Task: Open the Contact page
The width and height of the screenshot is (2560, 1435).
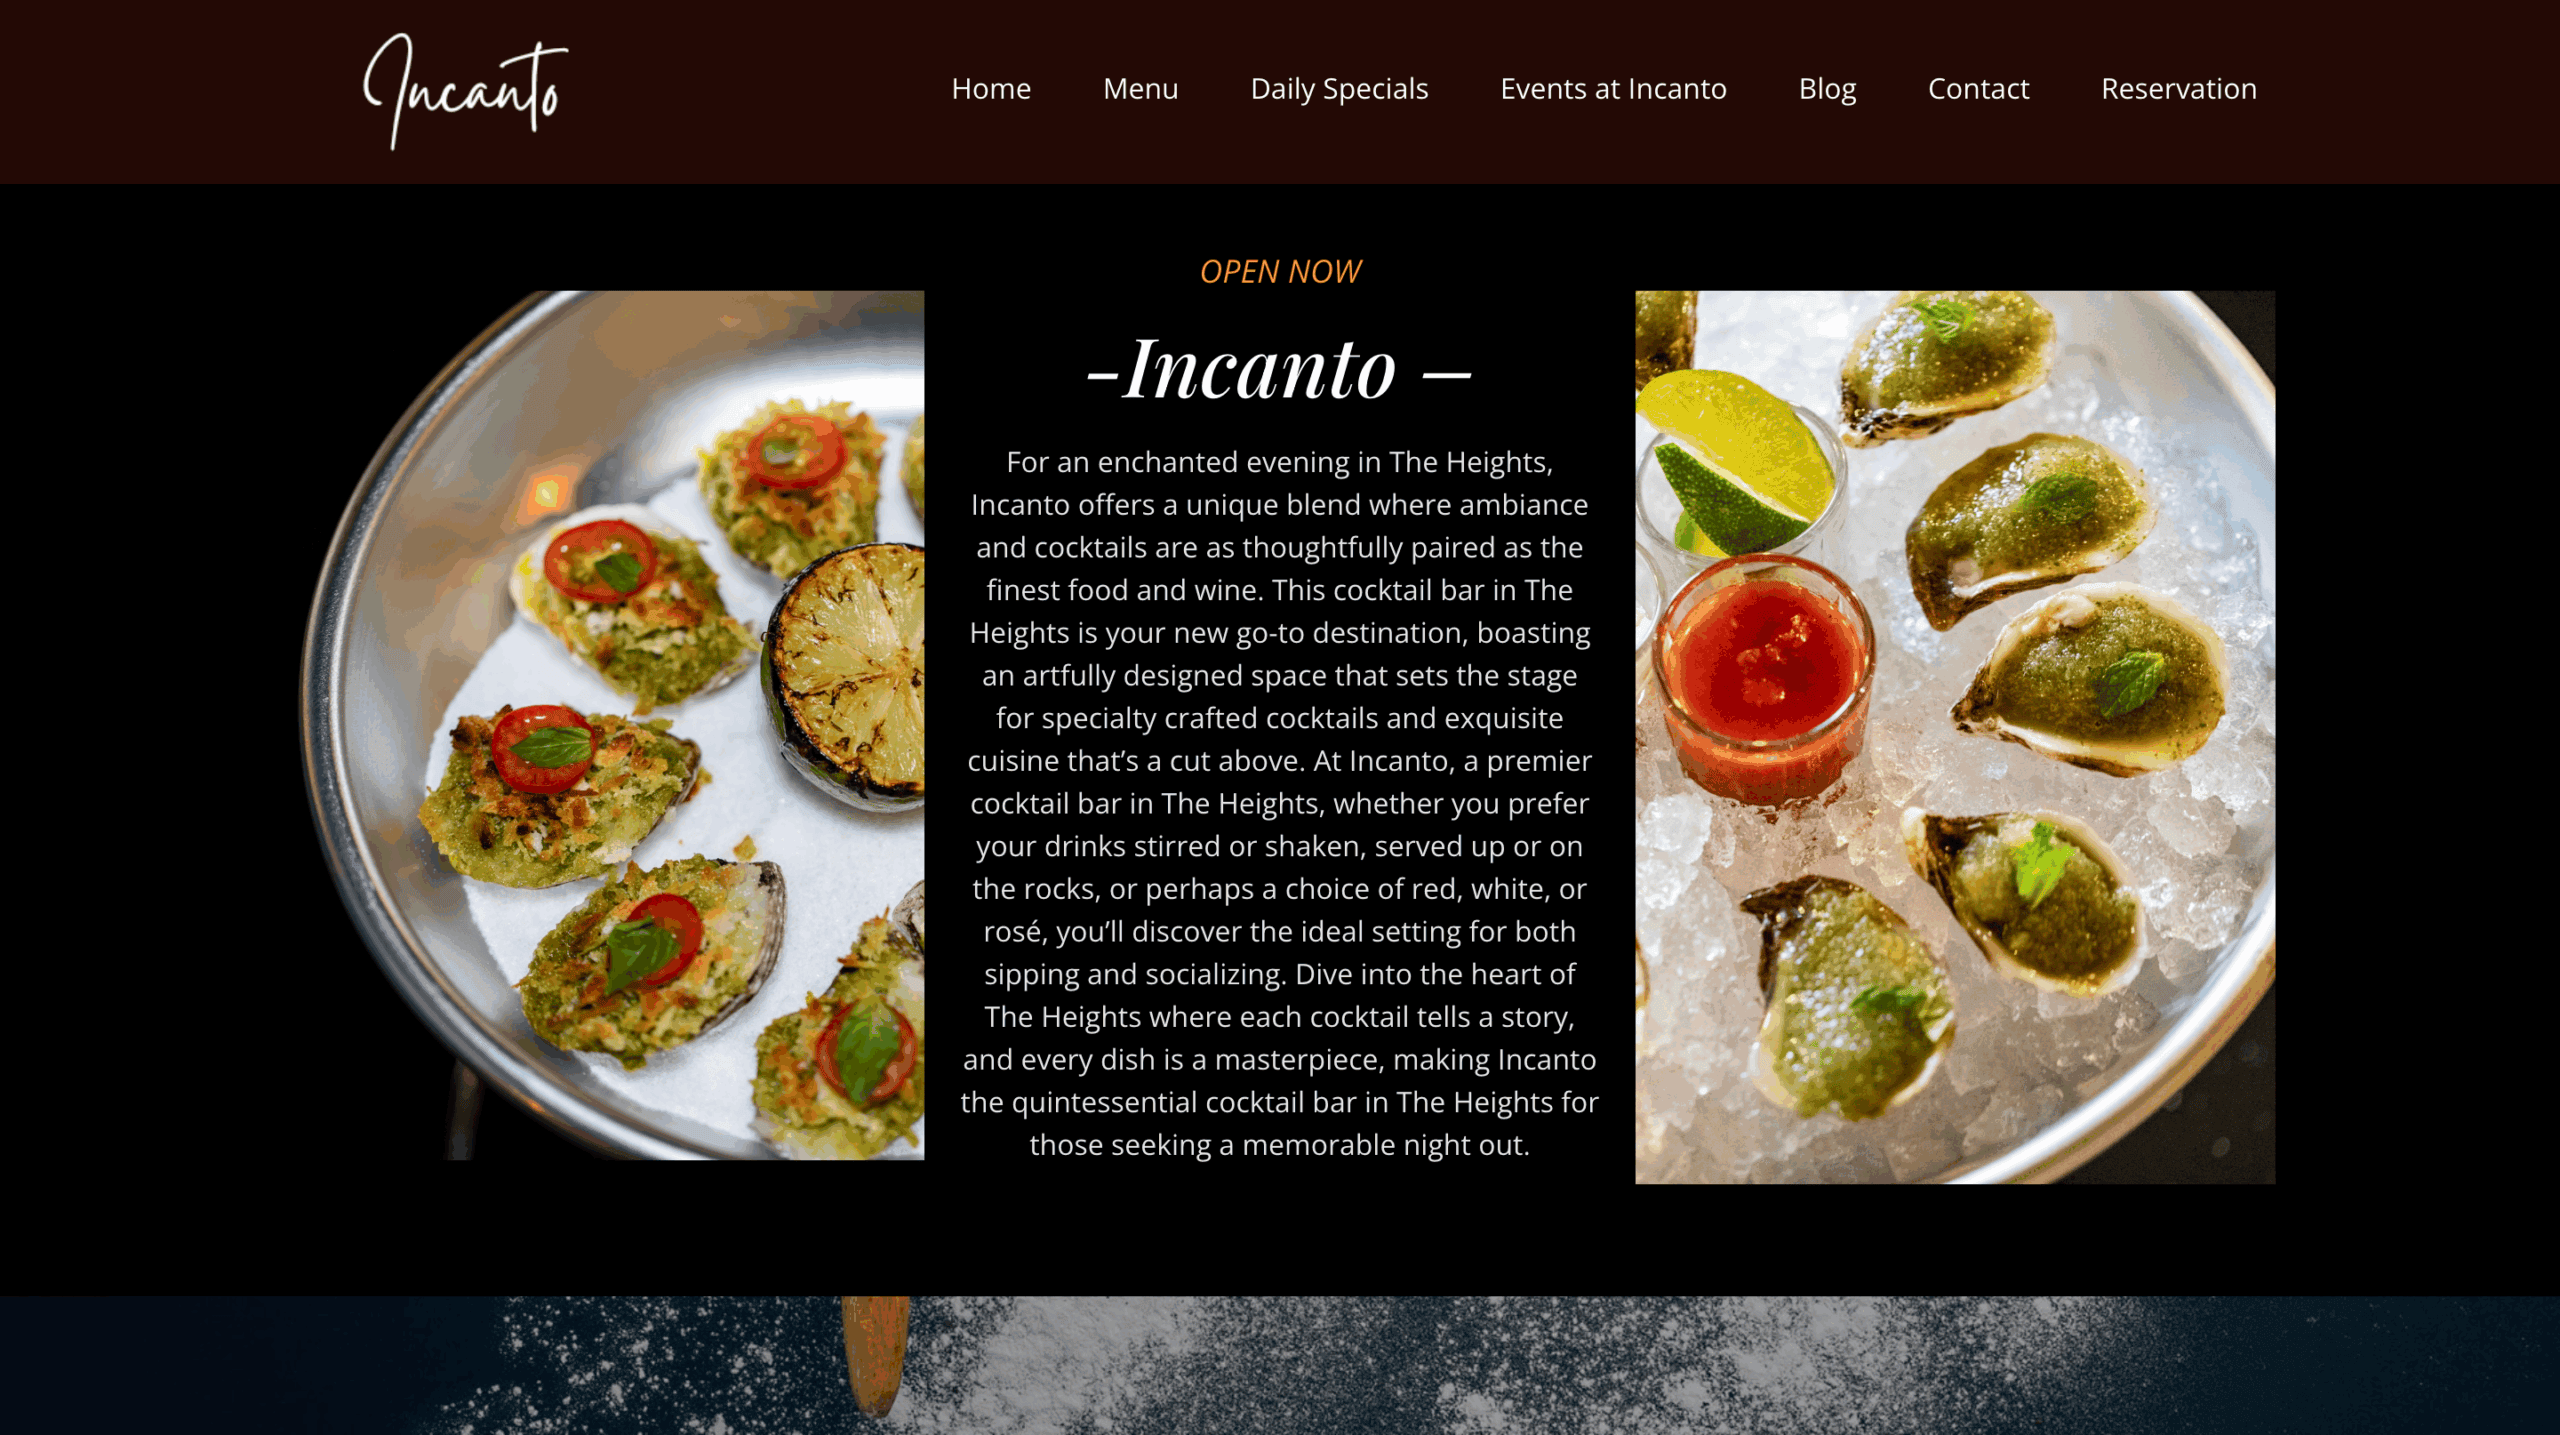Action: point(1978,89)
